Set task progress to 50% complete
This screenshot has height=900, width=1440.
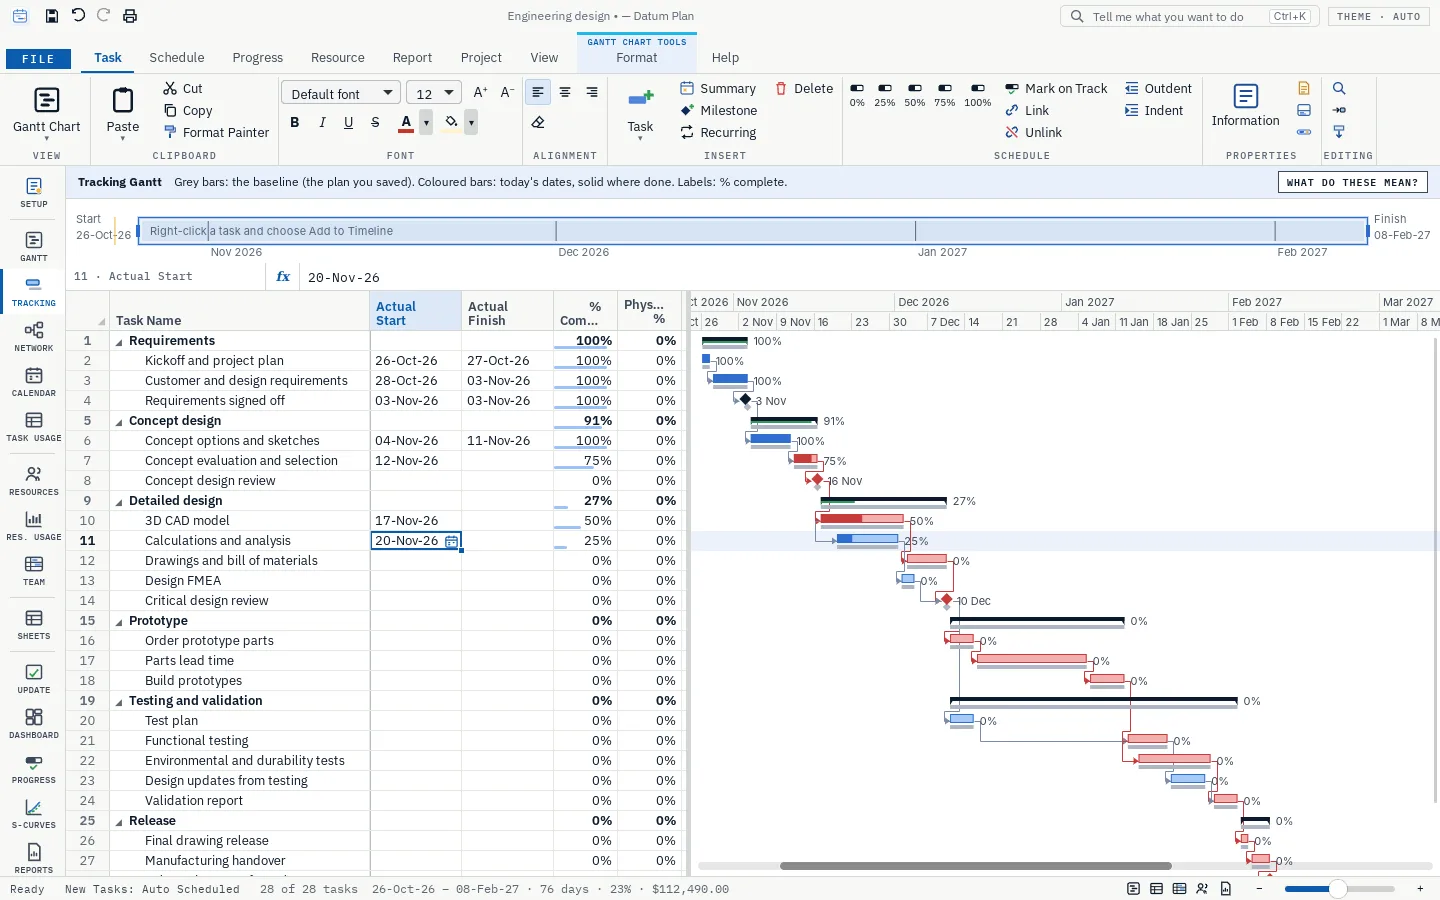[x=915, y=95]
